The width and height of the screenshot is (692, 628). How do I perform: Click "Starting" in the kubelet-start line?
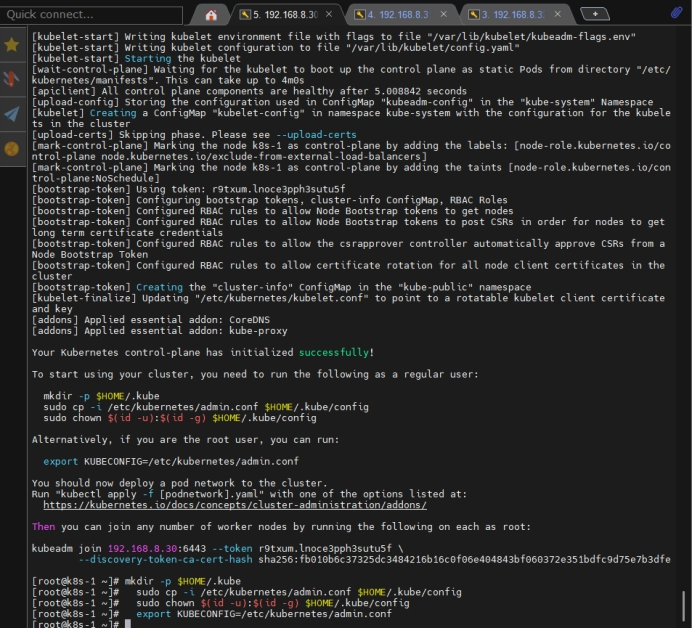[147, 58]
